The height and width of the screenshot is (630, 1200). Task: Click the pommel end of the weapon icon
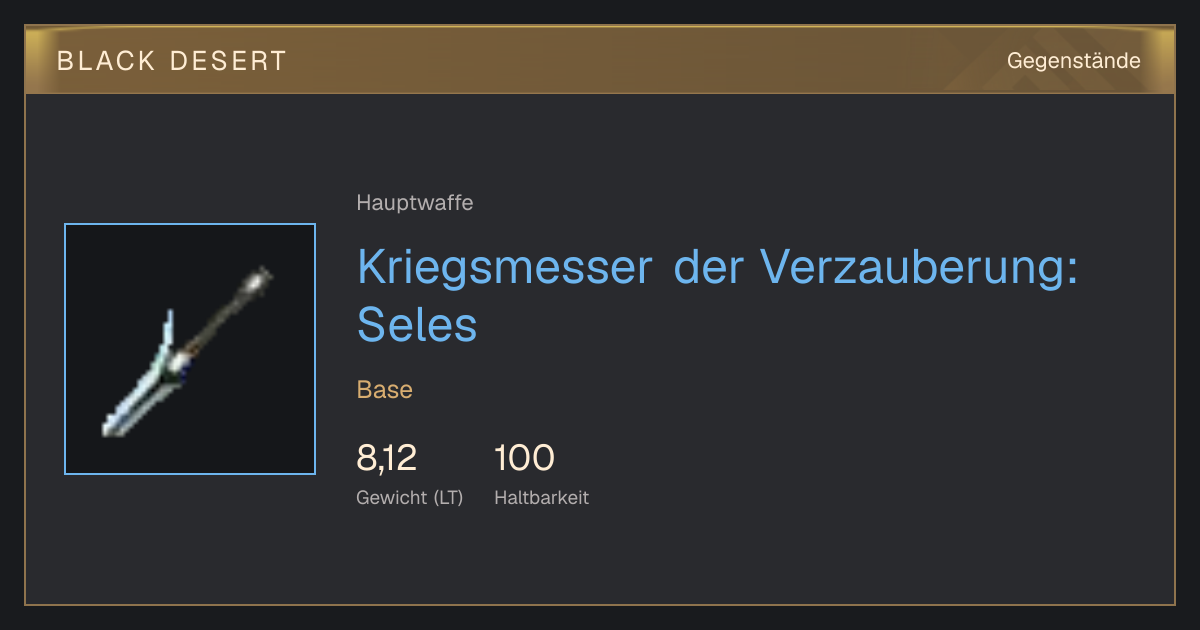(x=262, y=276)
